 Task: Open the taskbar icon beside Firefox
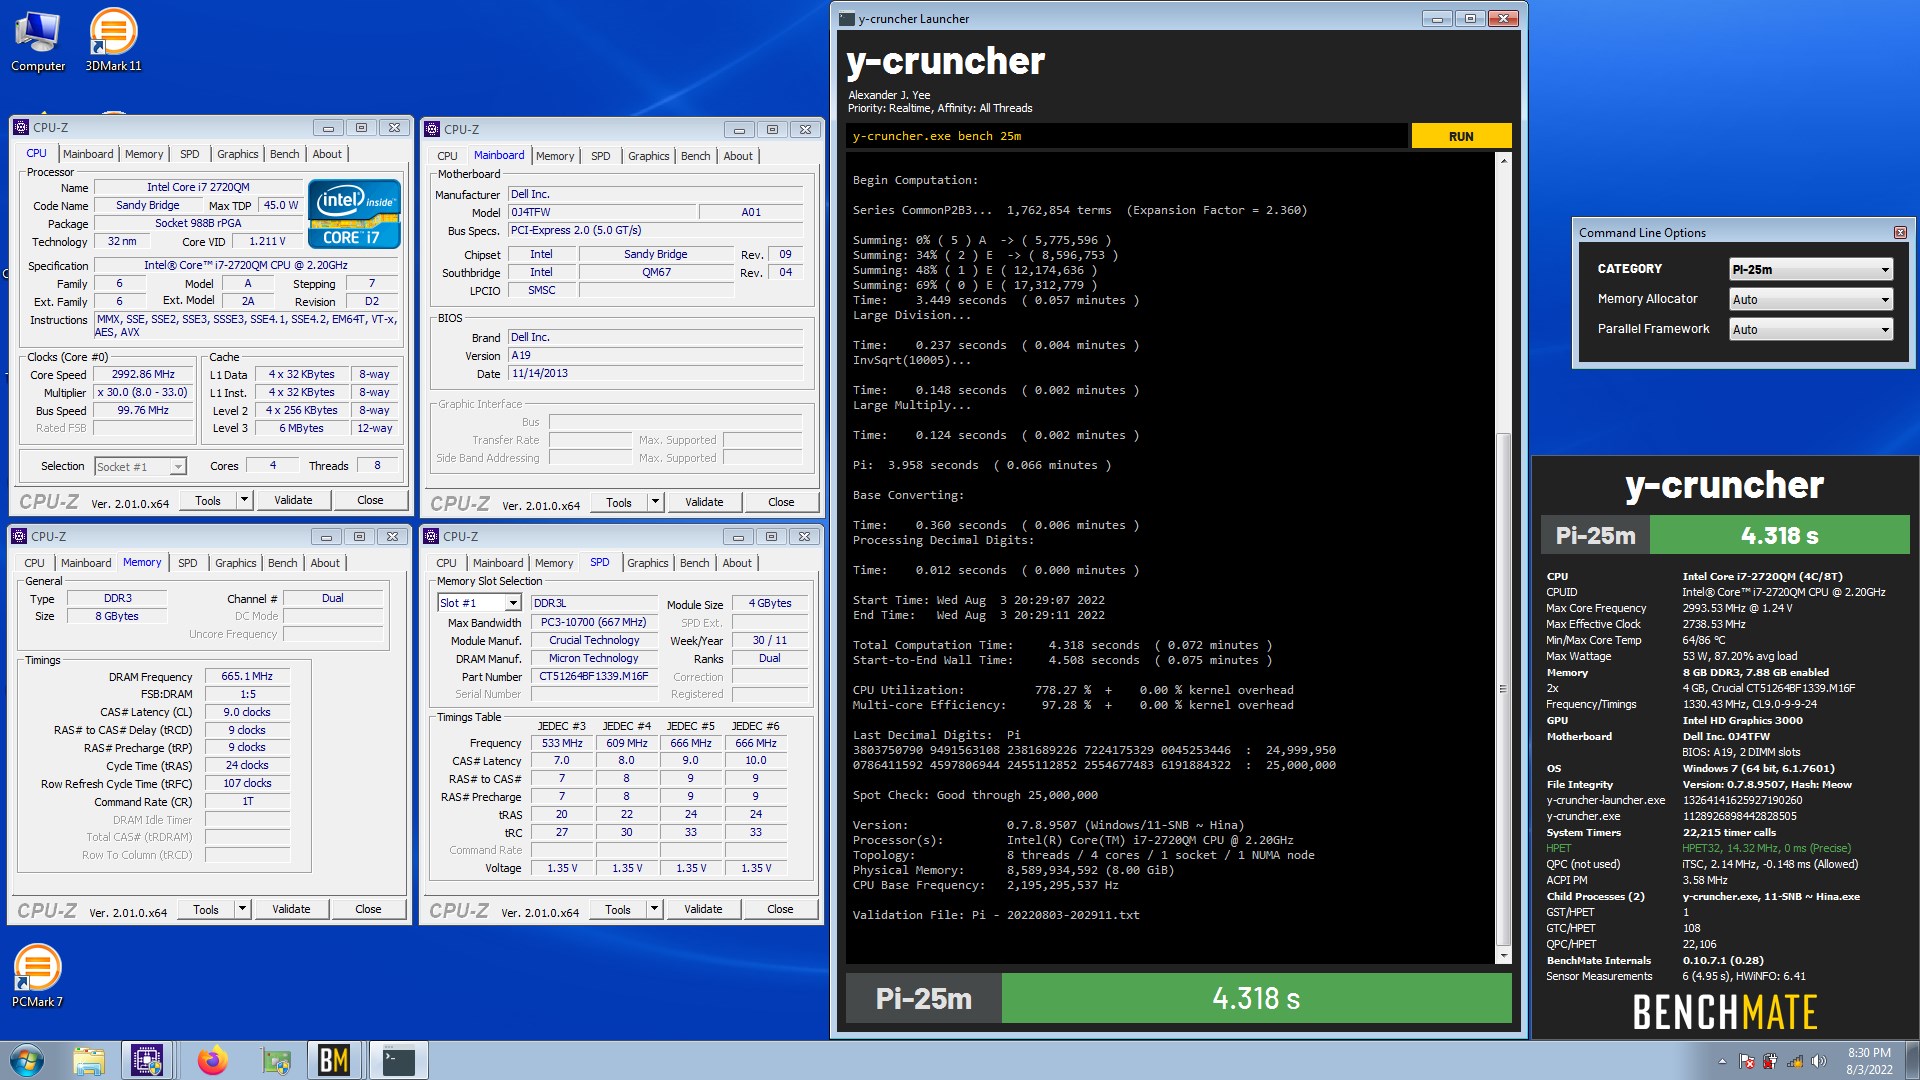pyautogui.click(x=275, y=1061)
